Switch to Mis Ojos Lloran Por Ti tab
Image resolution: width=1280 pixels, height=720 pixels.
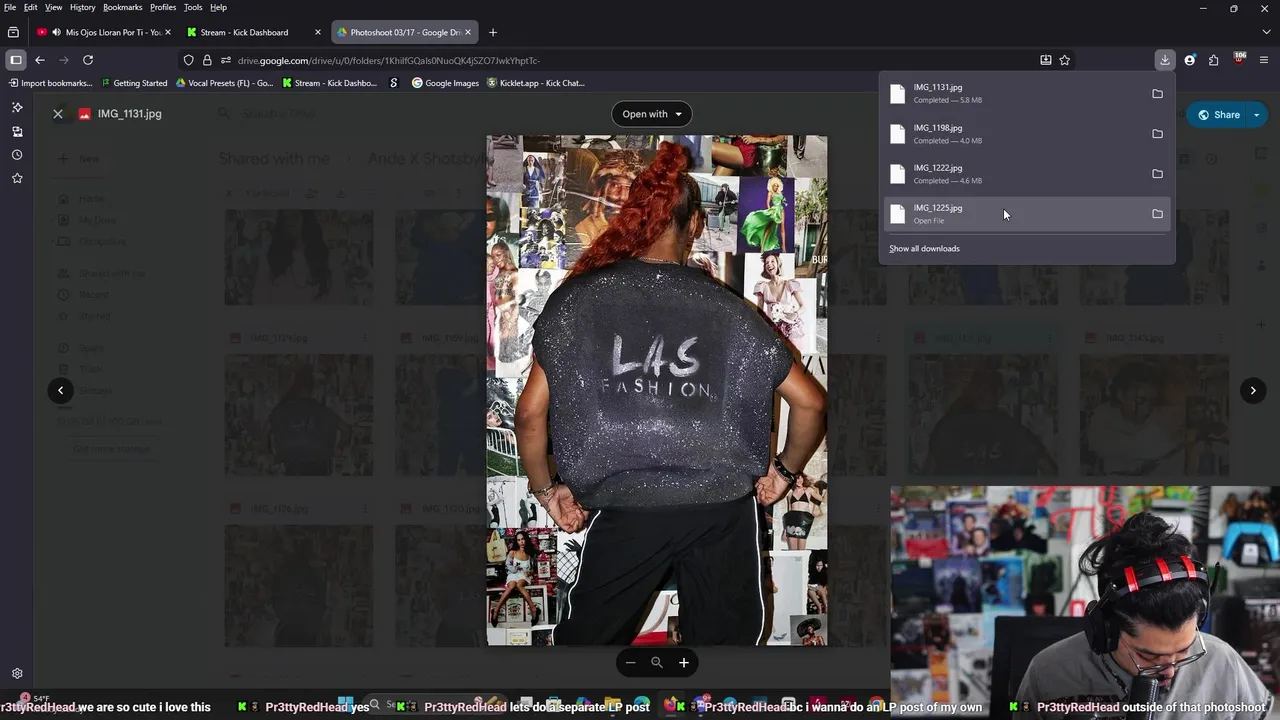[x=103, y=32]
